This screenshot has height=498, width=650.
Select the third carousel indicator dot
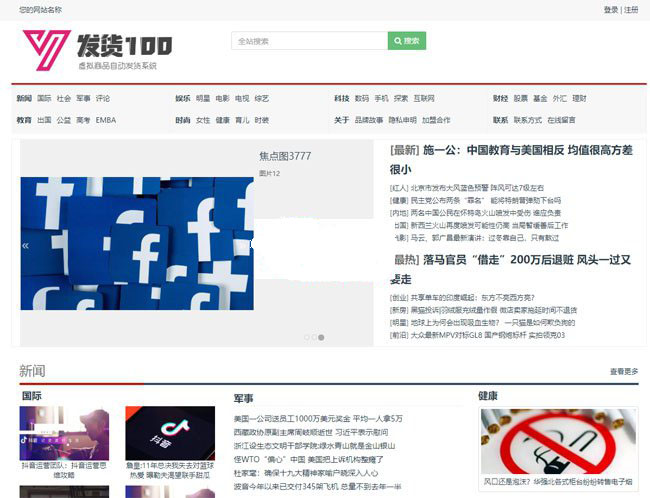coord(321,338)
